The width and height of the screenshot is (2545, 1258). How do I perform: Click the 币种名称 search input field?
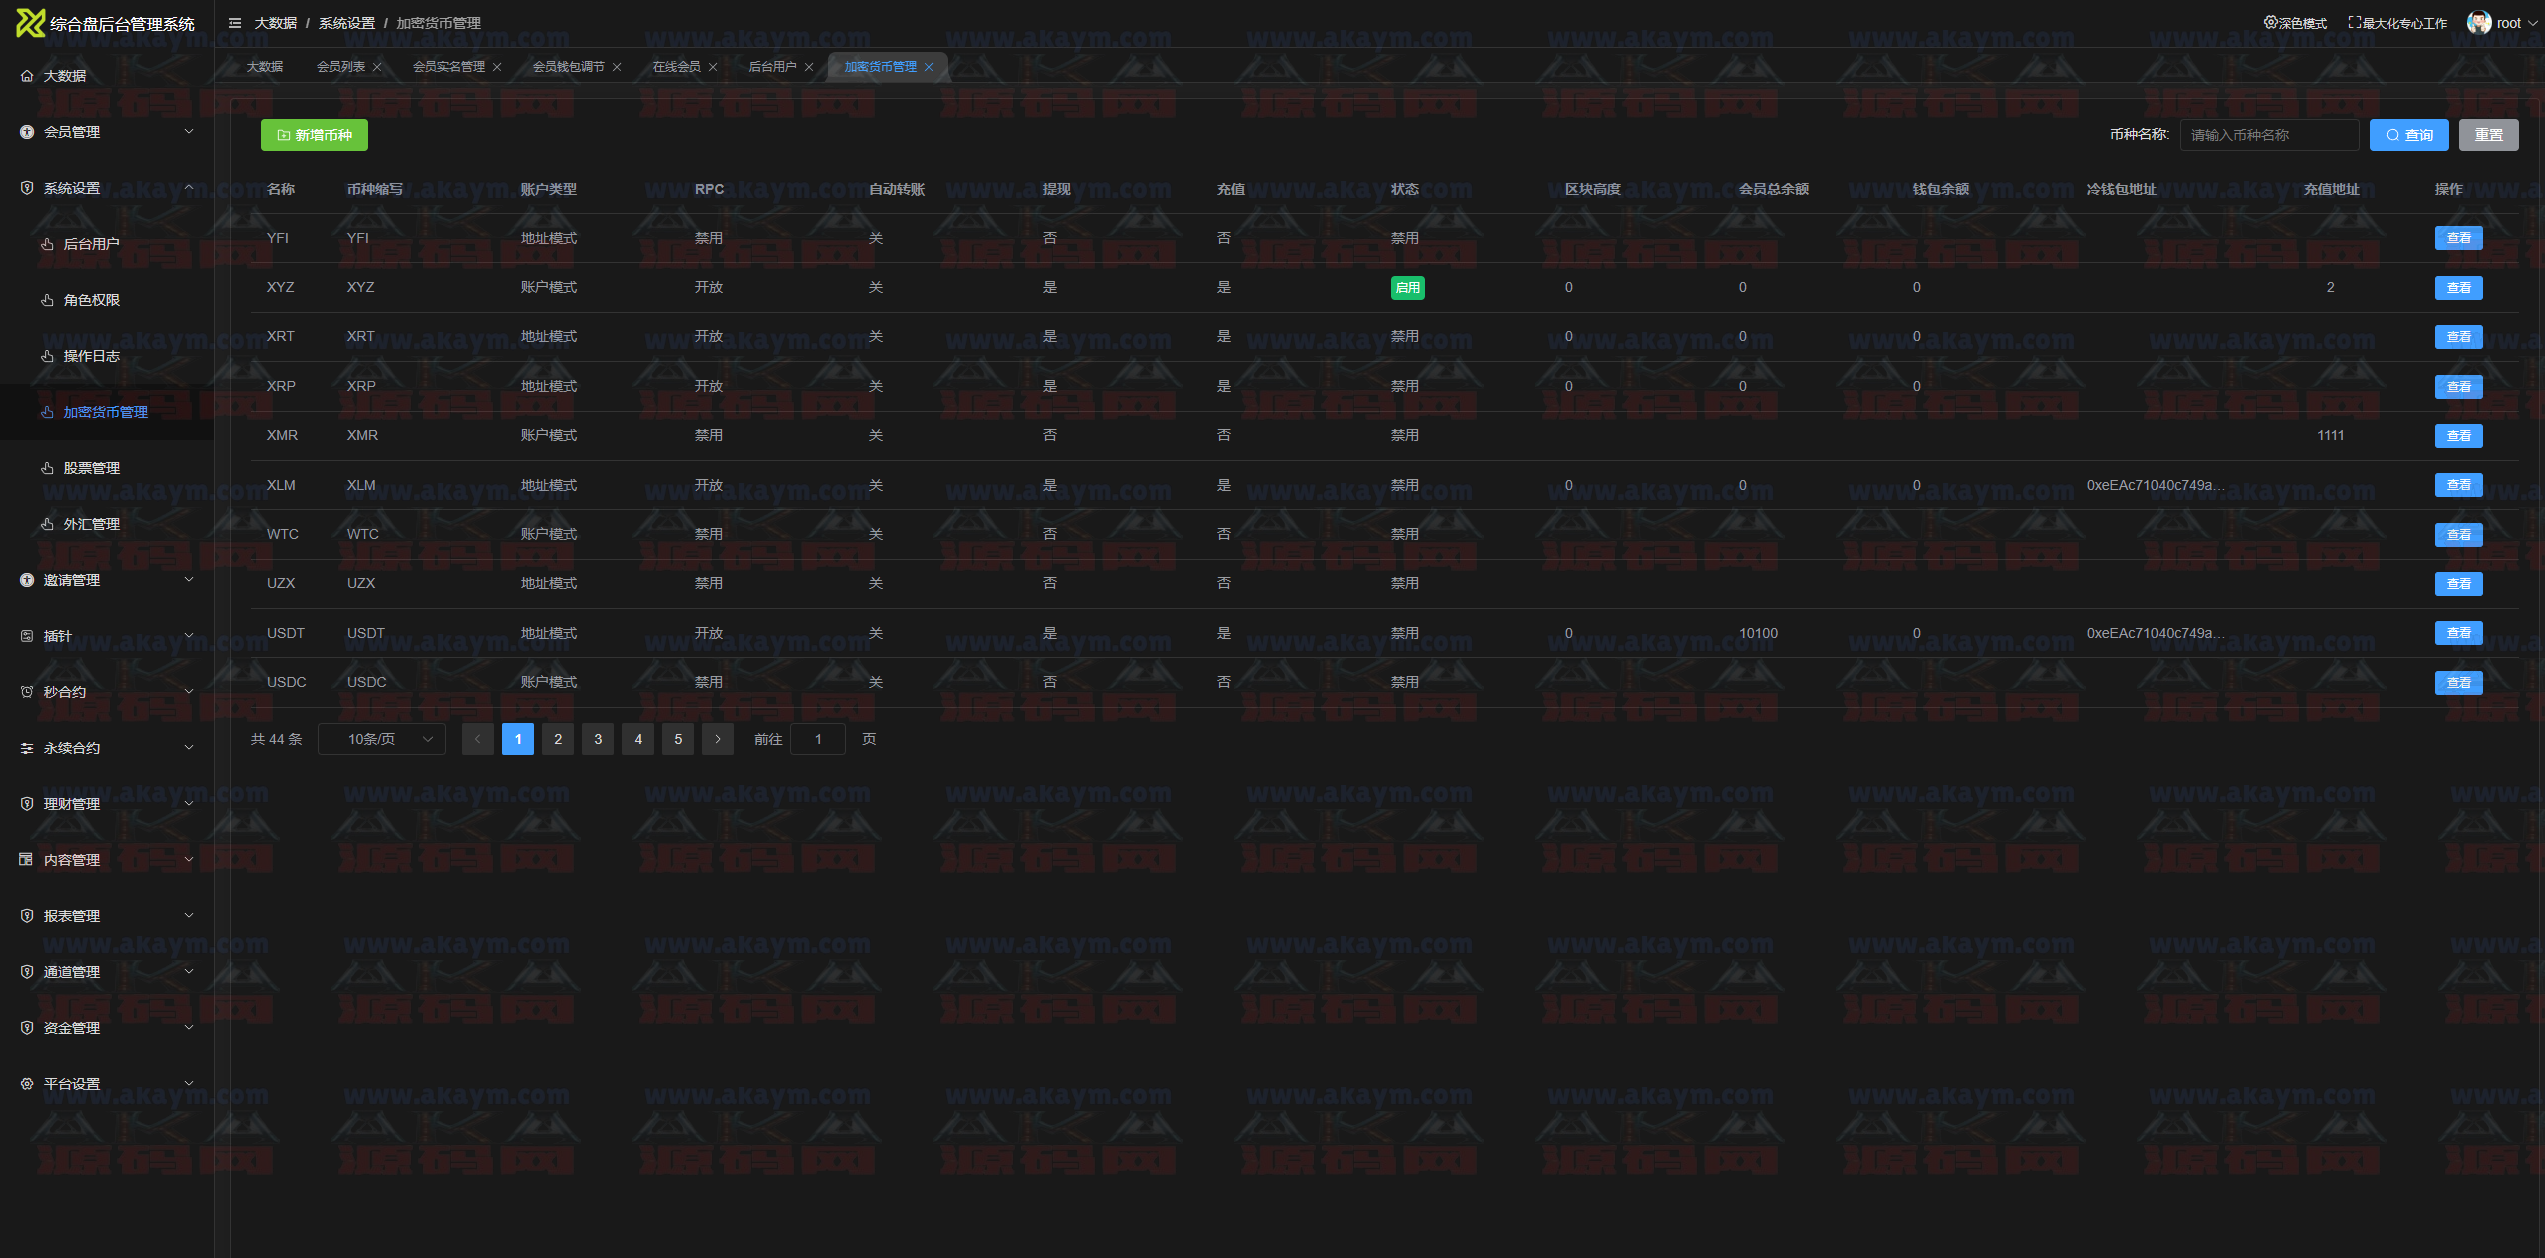pos(2268,135)
